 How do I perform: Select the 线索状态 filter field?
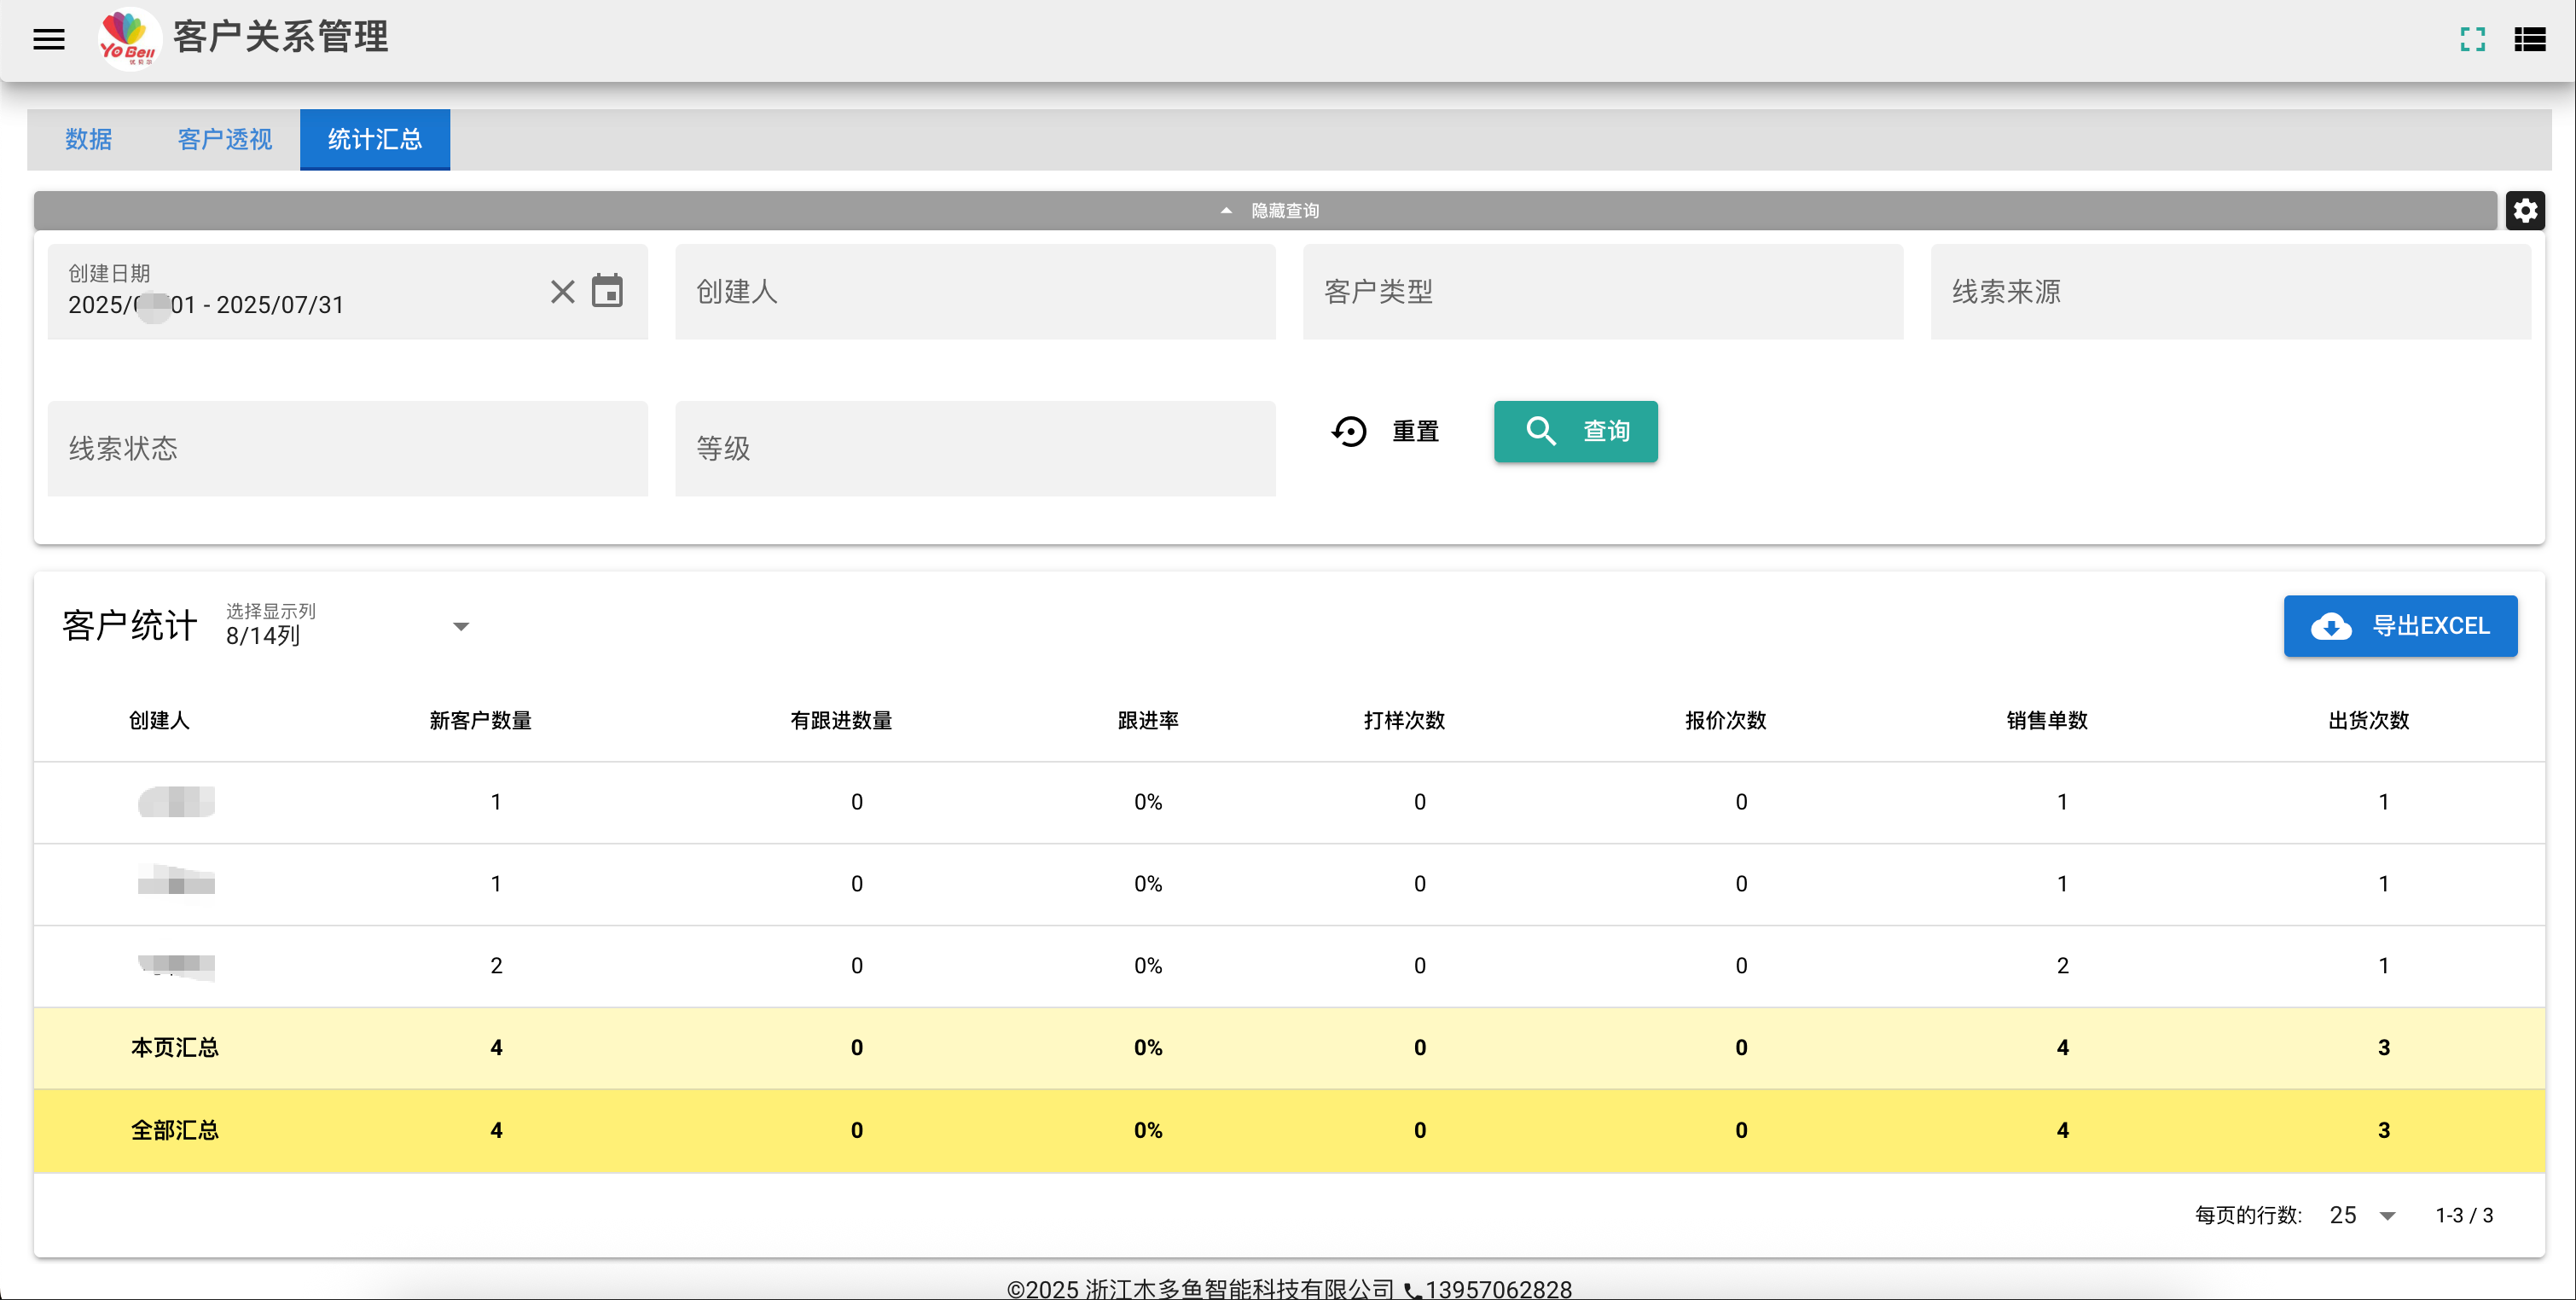tap(347, 449)
